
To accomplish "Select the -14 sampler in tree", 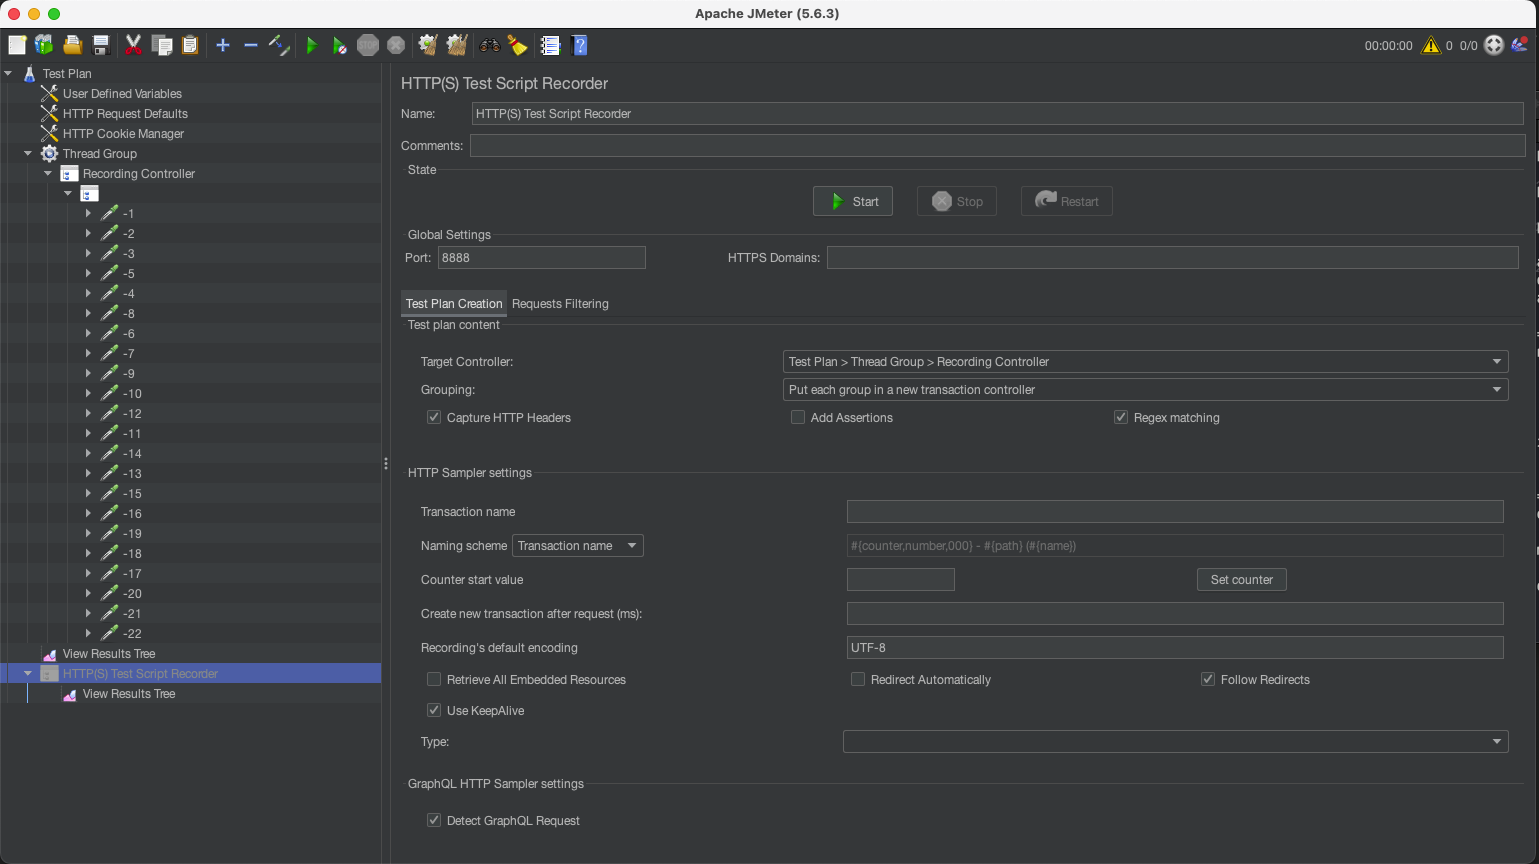I will click(132, 453).
